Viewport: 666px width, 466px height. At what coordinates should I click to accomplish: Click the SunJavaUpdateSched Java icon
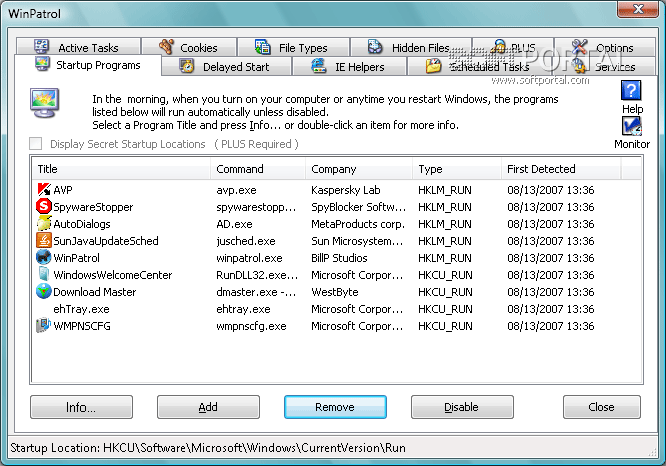click(44, 240)
